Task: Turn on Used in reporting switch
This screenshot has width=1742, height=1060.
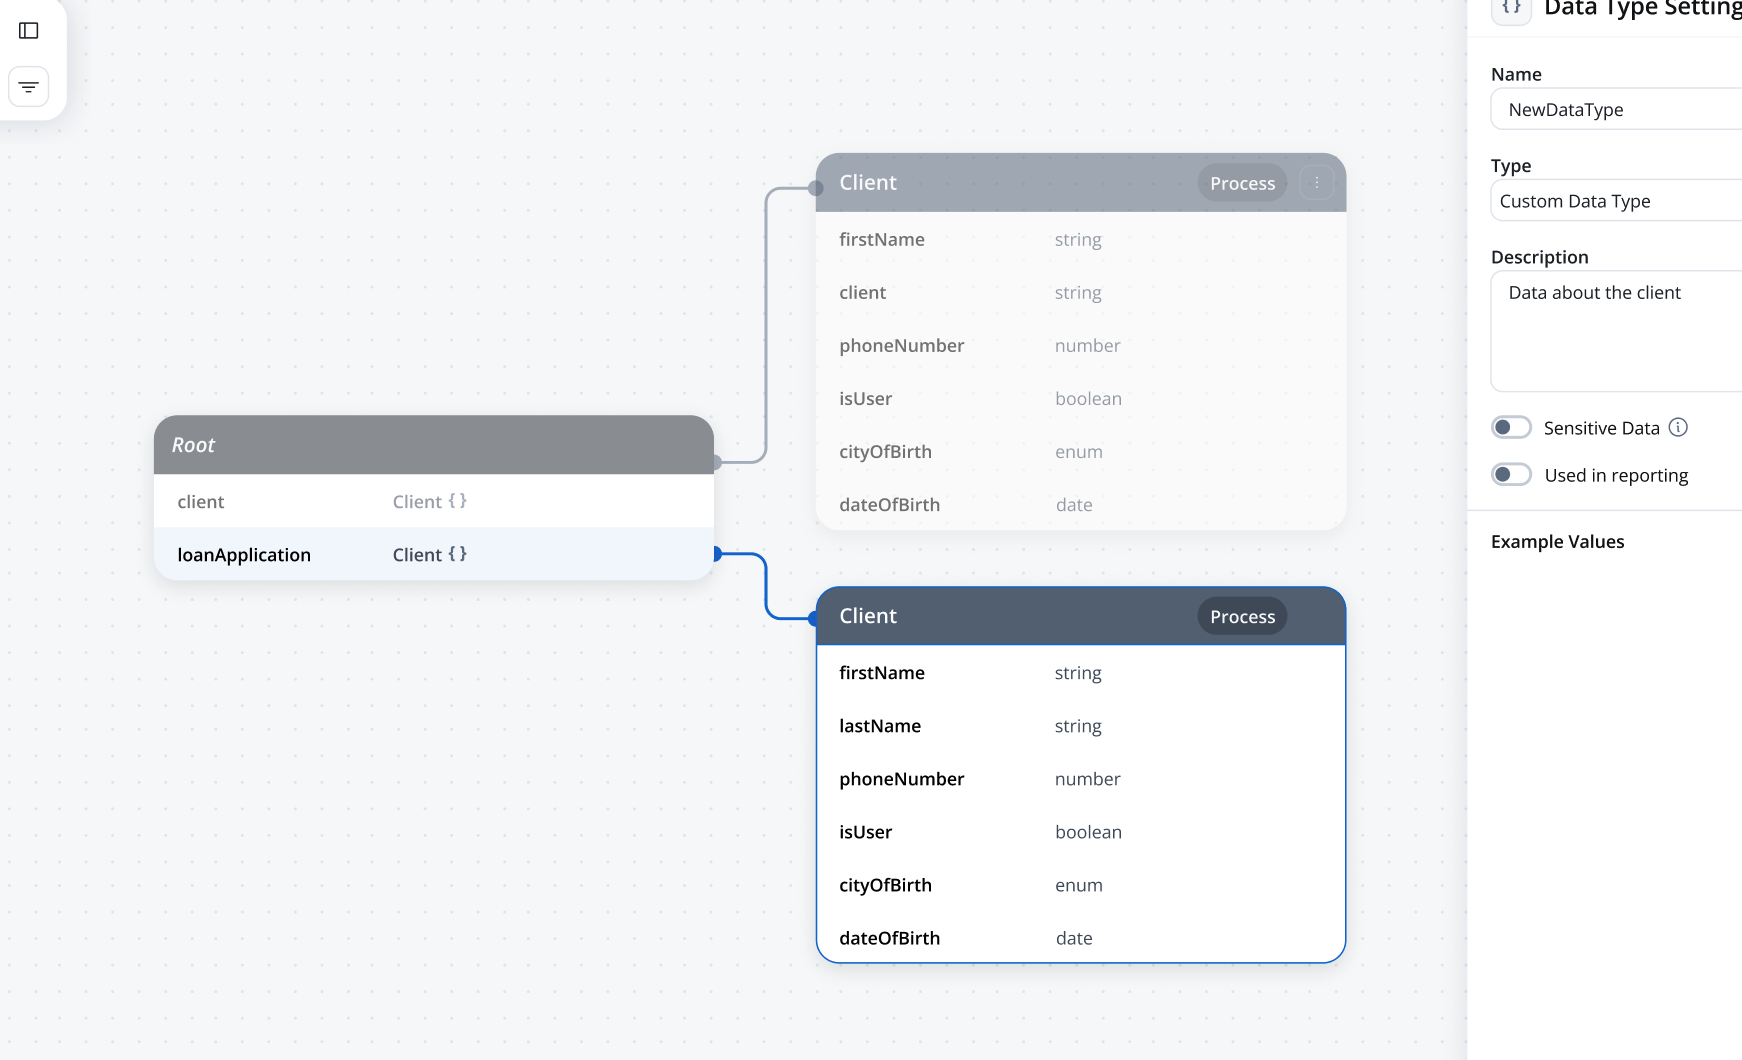Action: coord(1511,475)
